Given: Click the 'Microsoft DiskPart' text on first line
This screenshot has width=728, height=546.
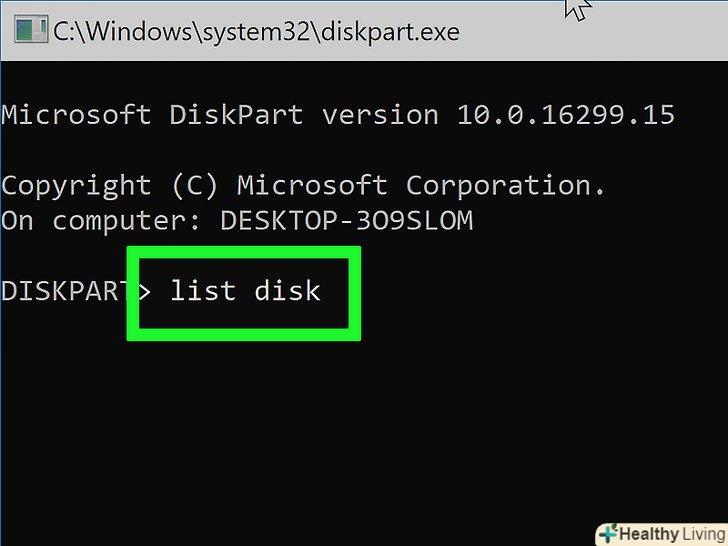Looking at the screenshot, I should pos(152,115).
